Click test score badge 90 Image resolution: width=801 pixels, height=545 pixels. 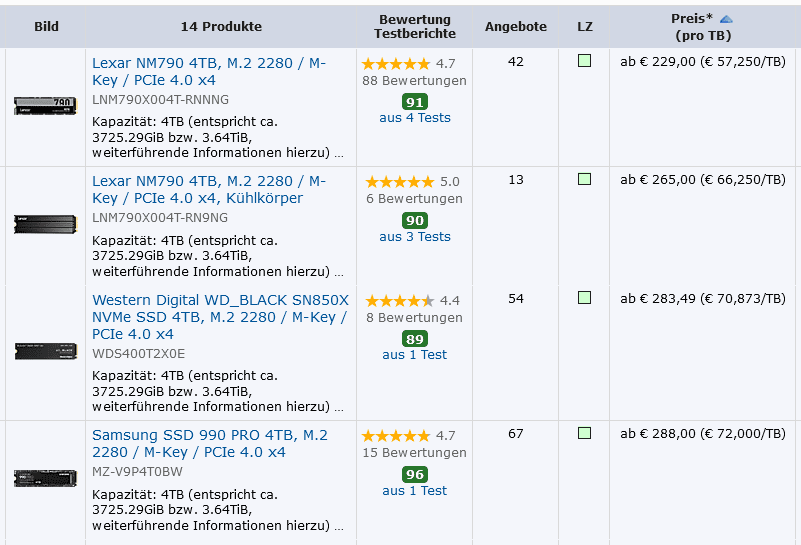coord(415,220)
